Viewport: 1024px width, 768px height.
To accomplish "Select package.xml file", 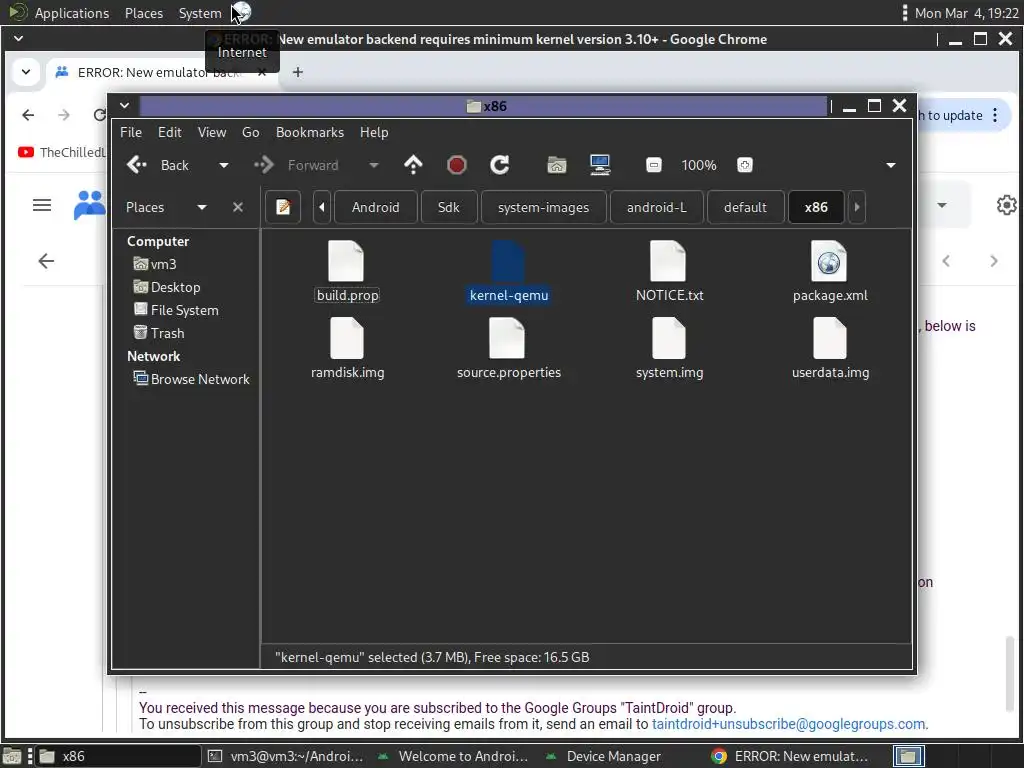I will tap(829, 272).
